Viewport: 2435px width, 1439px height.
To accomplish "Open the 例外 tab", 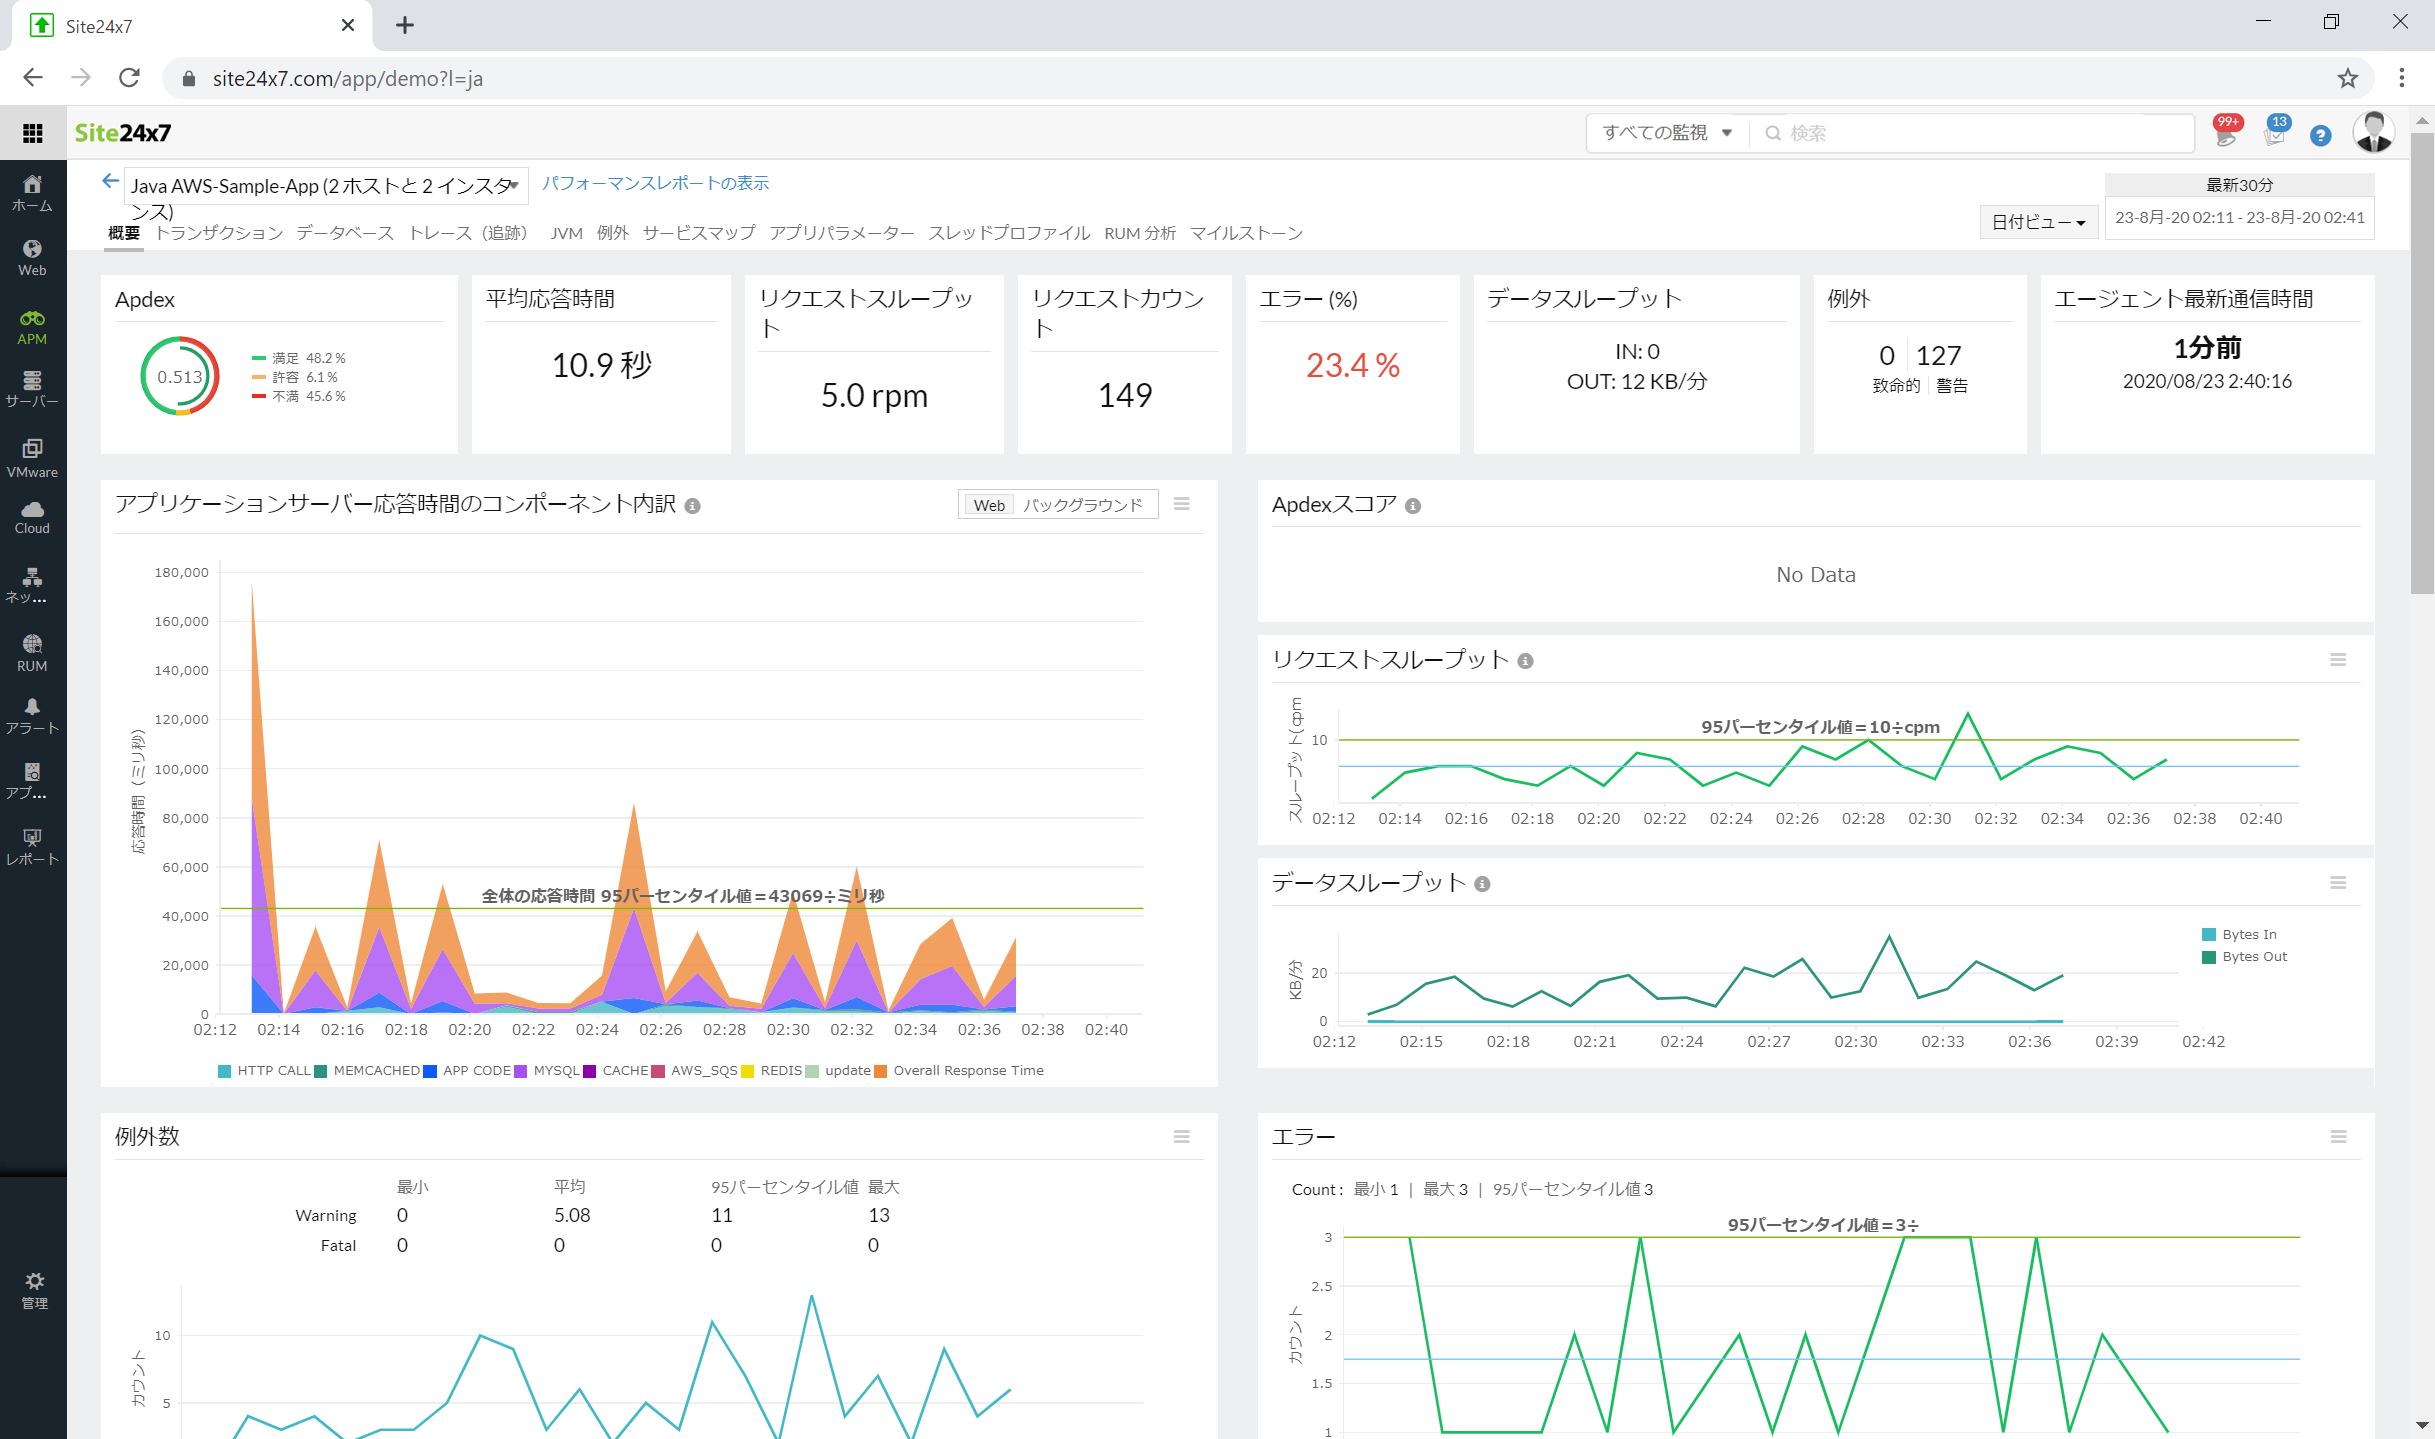I will pyautogui.click(x=612, y=233).
